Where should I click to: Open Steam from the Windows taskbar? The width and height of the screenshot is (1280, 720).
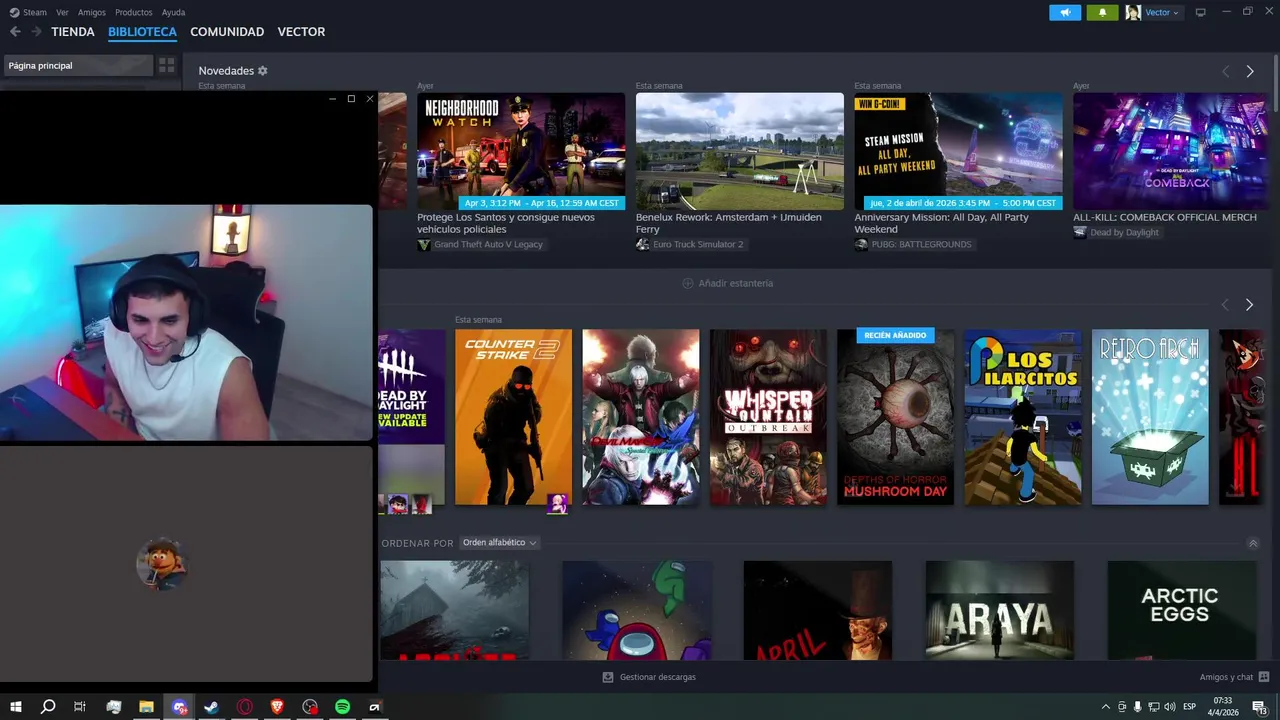click(x=211, y=707)
